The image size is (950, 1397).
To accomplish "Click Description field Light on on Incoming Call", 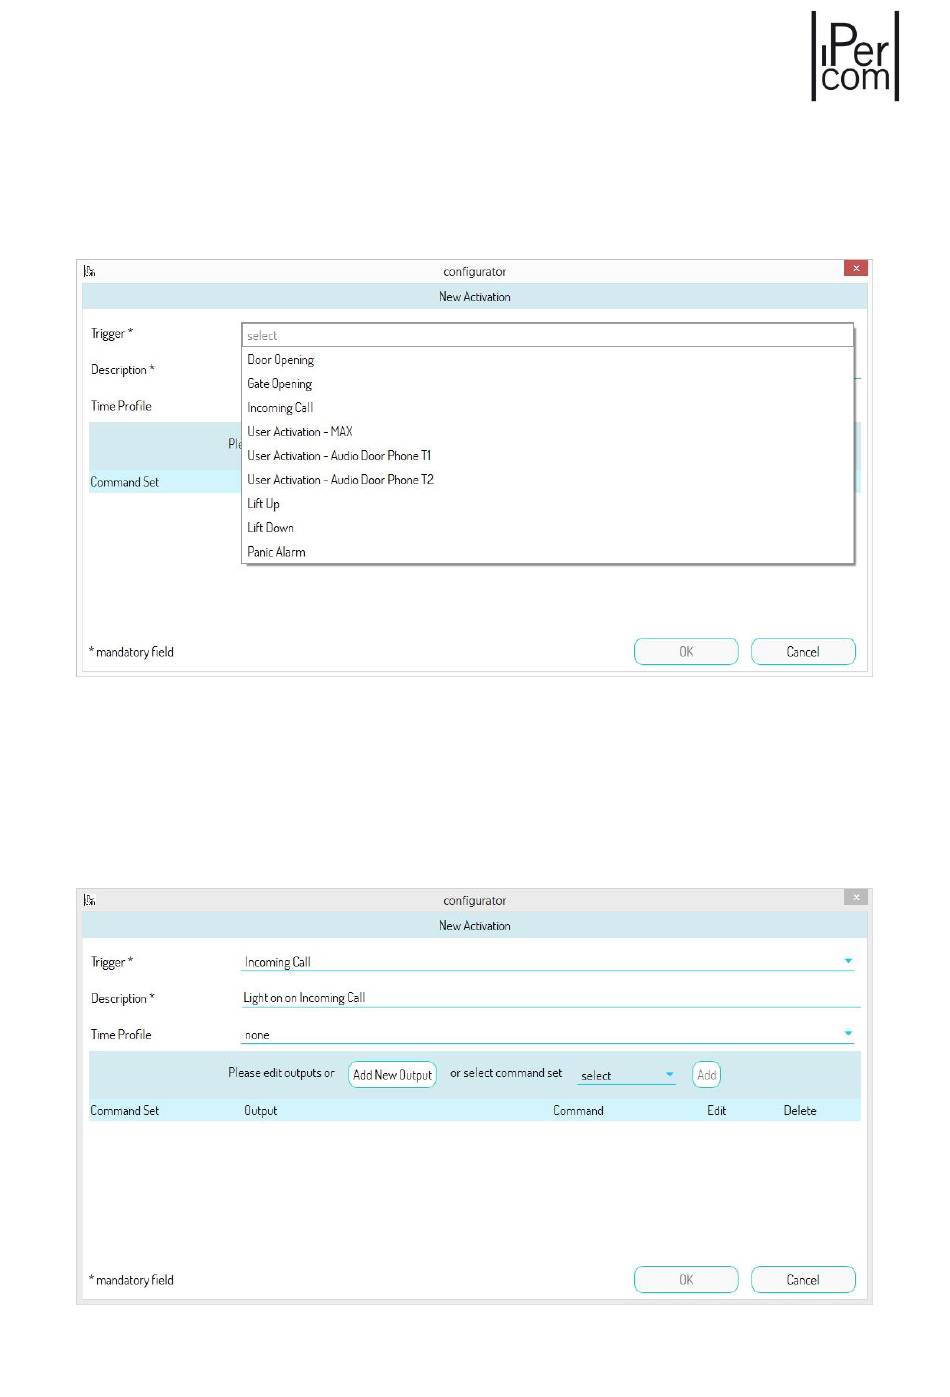I will (551, 998).
